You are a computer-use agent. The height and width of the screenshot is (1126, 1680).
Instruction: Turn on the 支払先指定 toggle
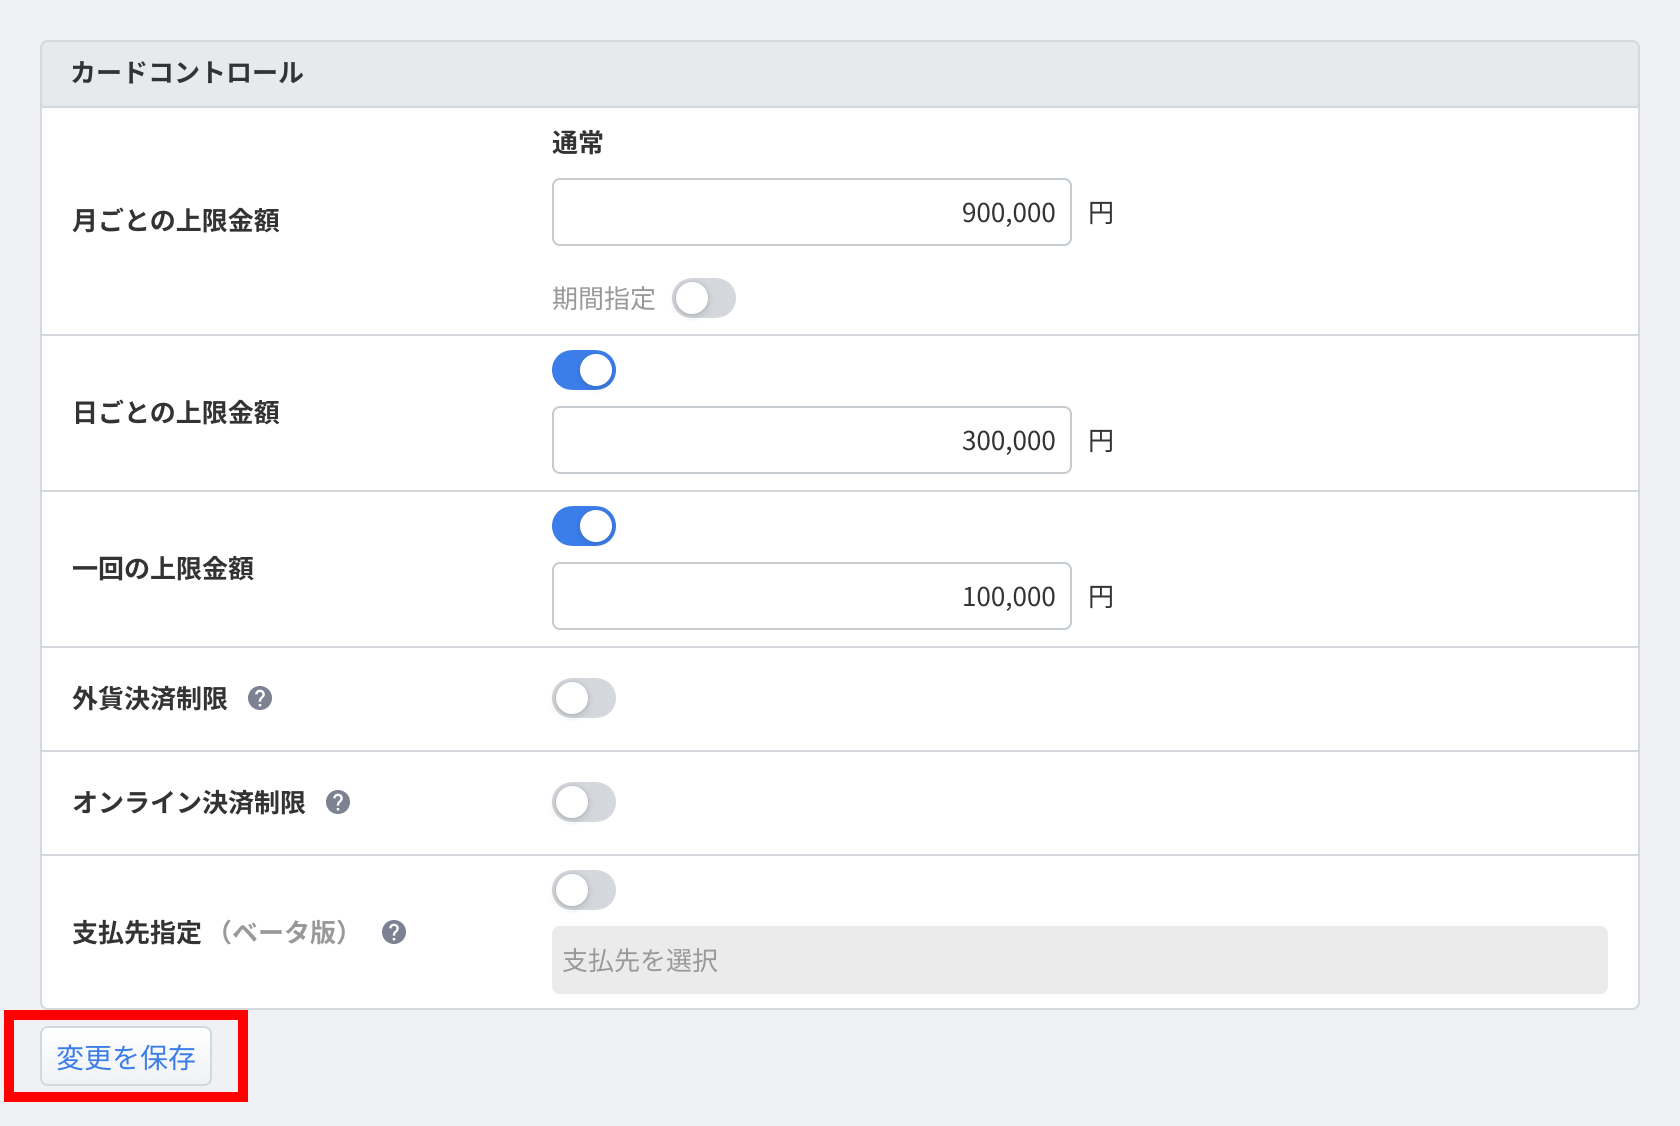pyautogui.click(x=584, y=890)
